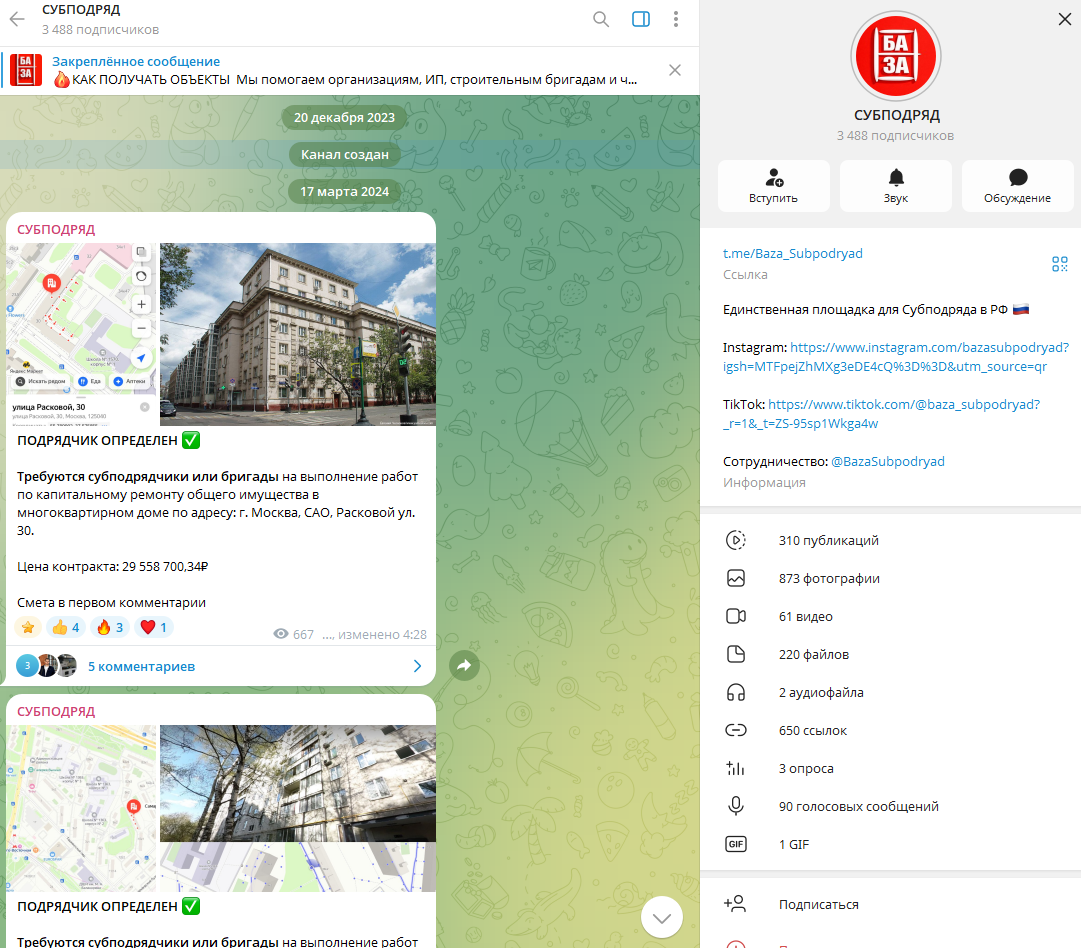Open 650 ссылок section
Screen dimensions: 1081x948
891,730
